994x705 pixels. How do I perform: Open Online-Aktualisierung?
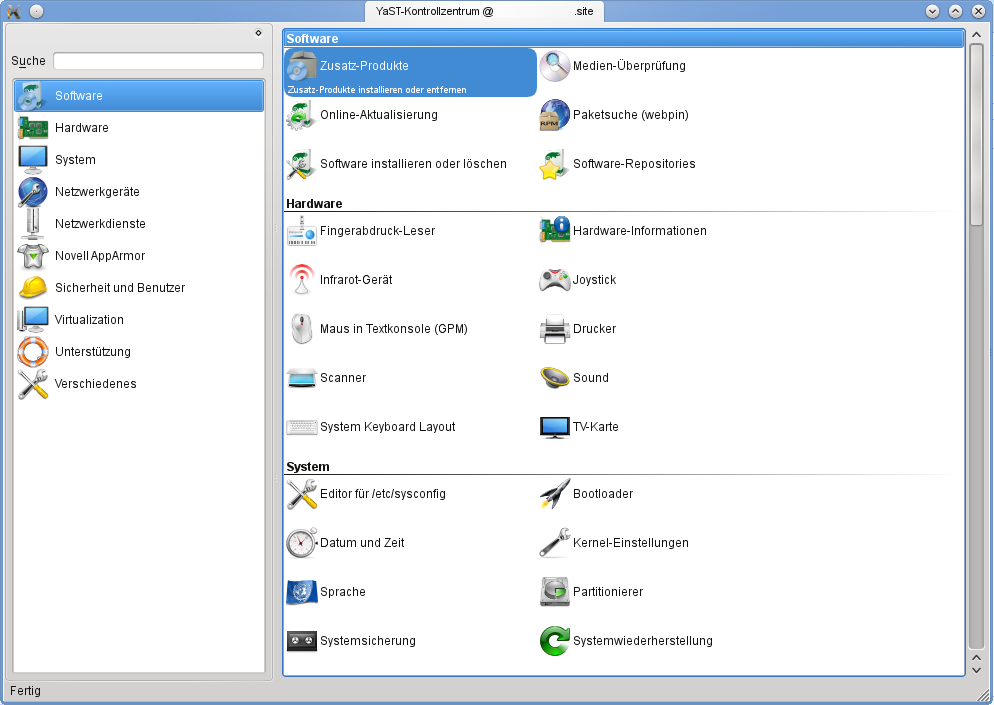(x=362, y=115)
